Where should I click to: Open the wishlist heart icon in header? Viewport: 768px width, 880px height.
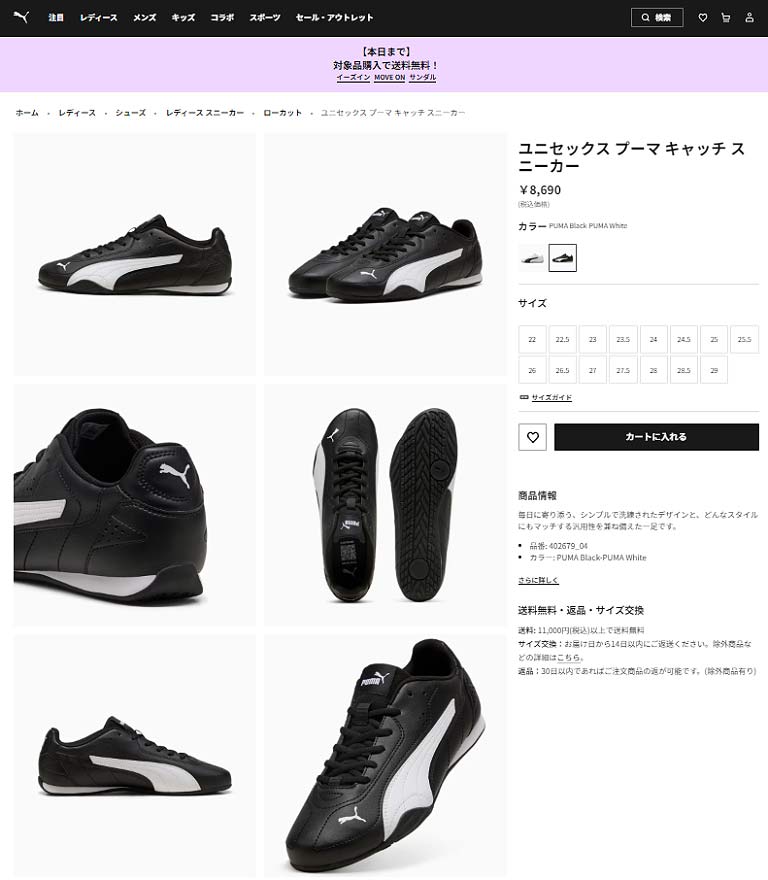tap(702, 18)
